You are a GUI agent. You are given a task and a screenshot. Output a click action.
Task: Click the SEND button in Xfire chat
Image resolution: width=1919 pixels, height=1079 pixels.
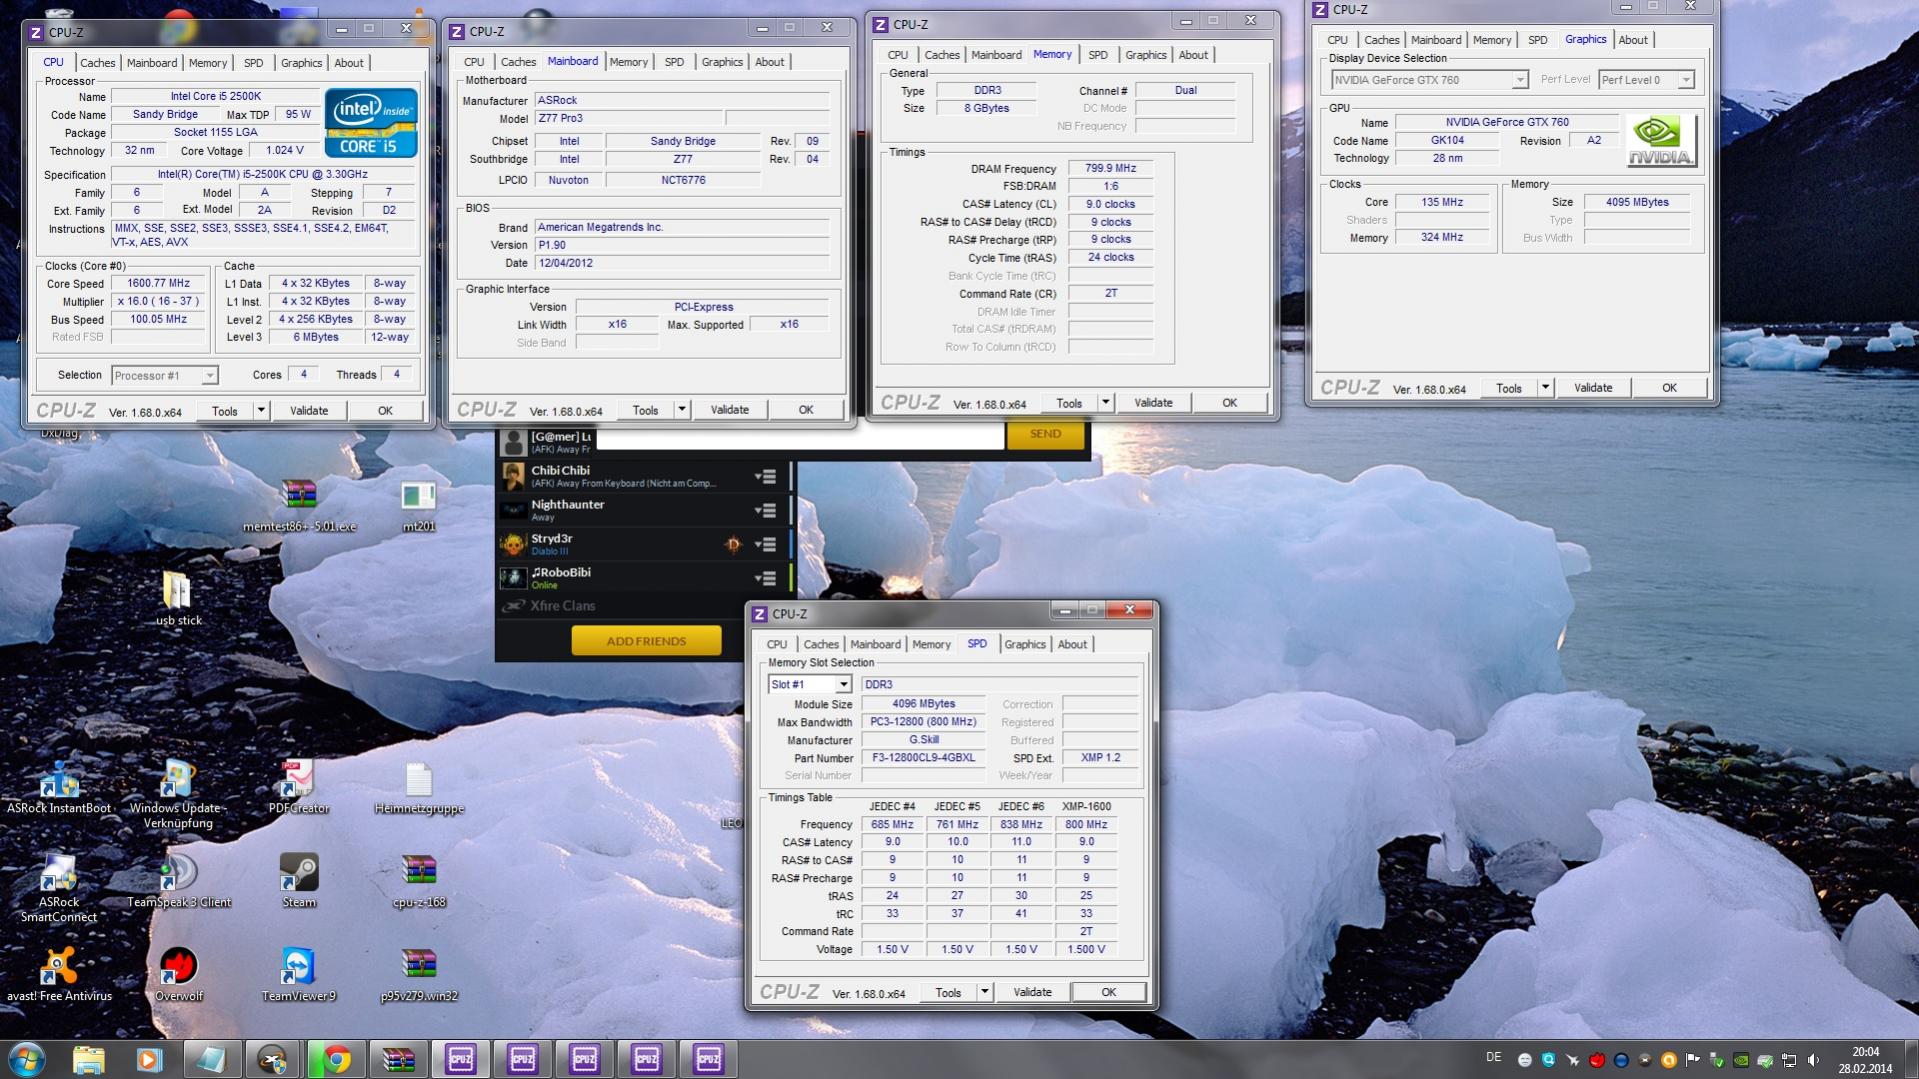point(1045,434)
